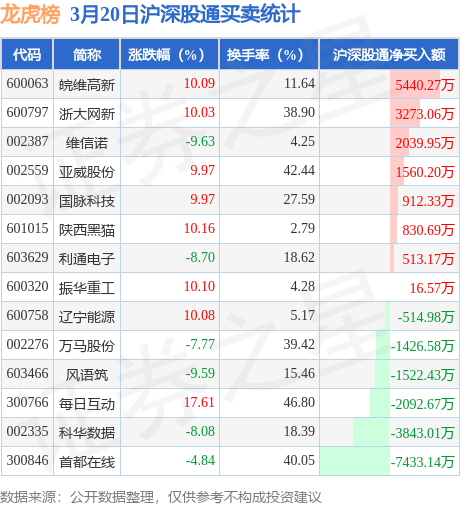Screen dimensions: 460x506
Task: Click the 维信诺 row name
Action: 87,143
